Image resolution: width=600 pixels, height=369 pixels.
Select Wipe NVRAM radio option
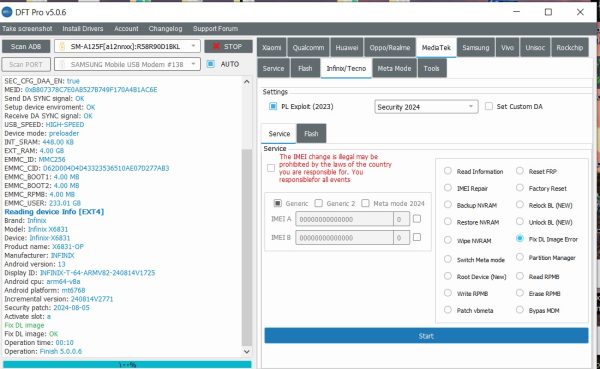[447, 240]
